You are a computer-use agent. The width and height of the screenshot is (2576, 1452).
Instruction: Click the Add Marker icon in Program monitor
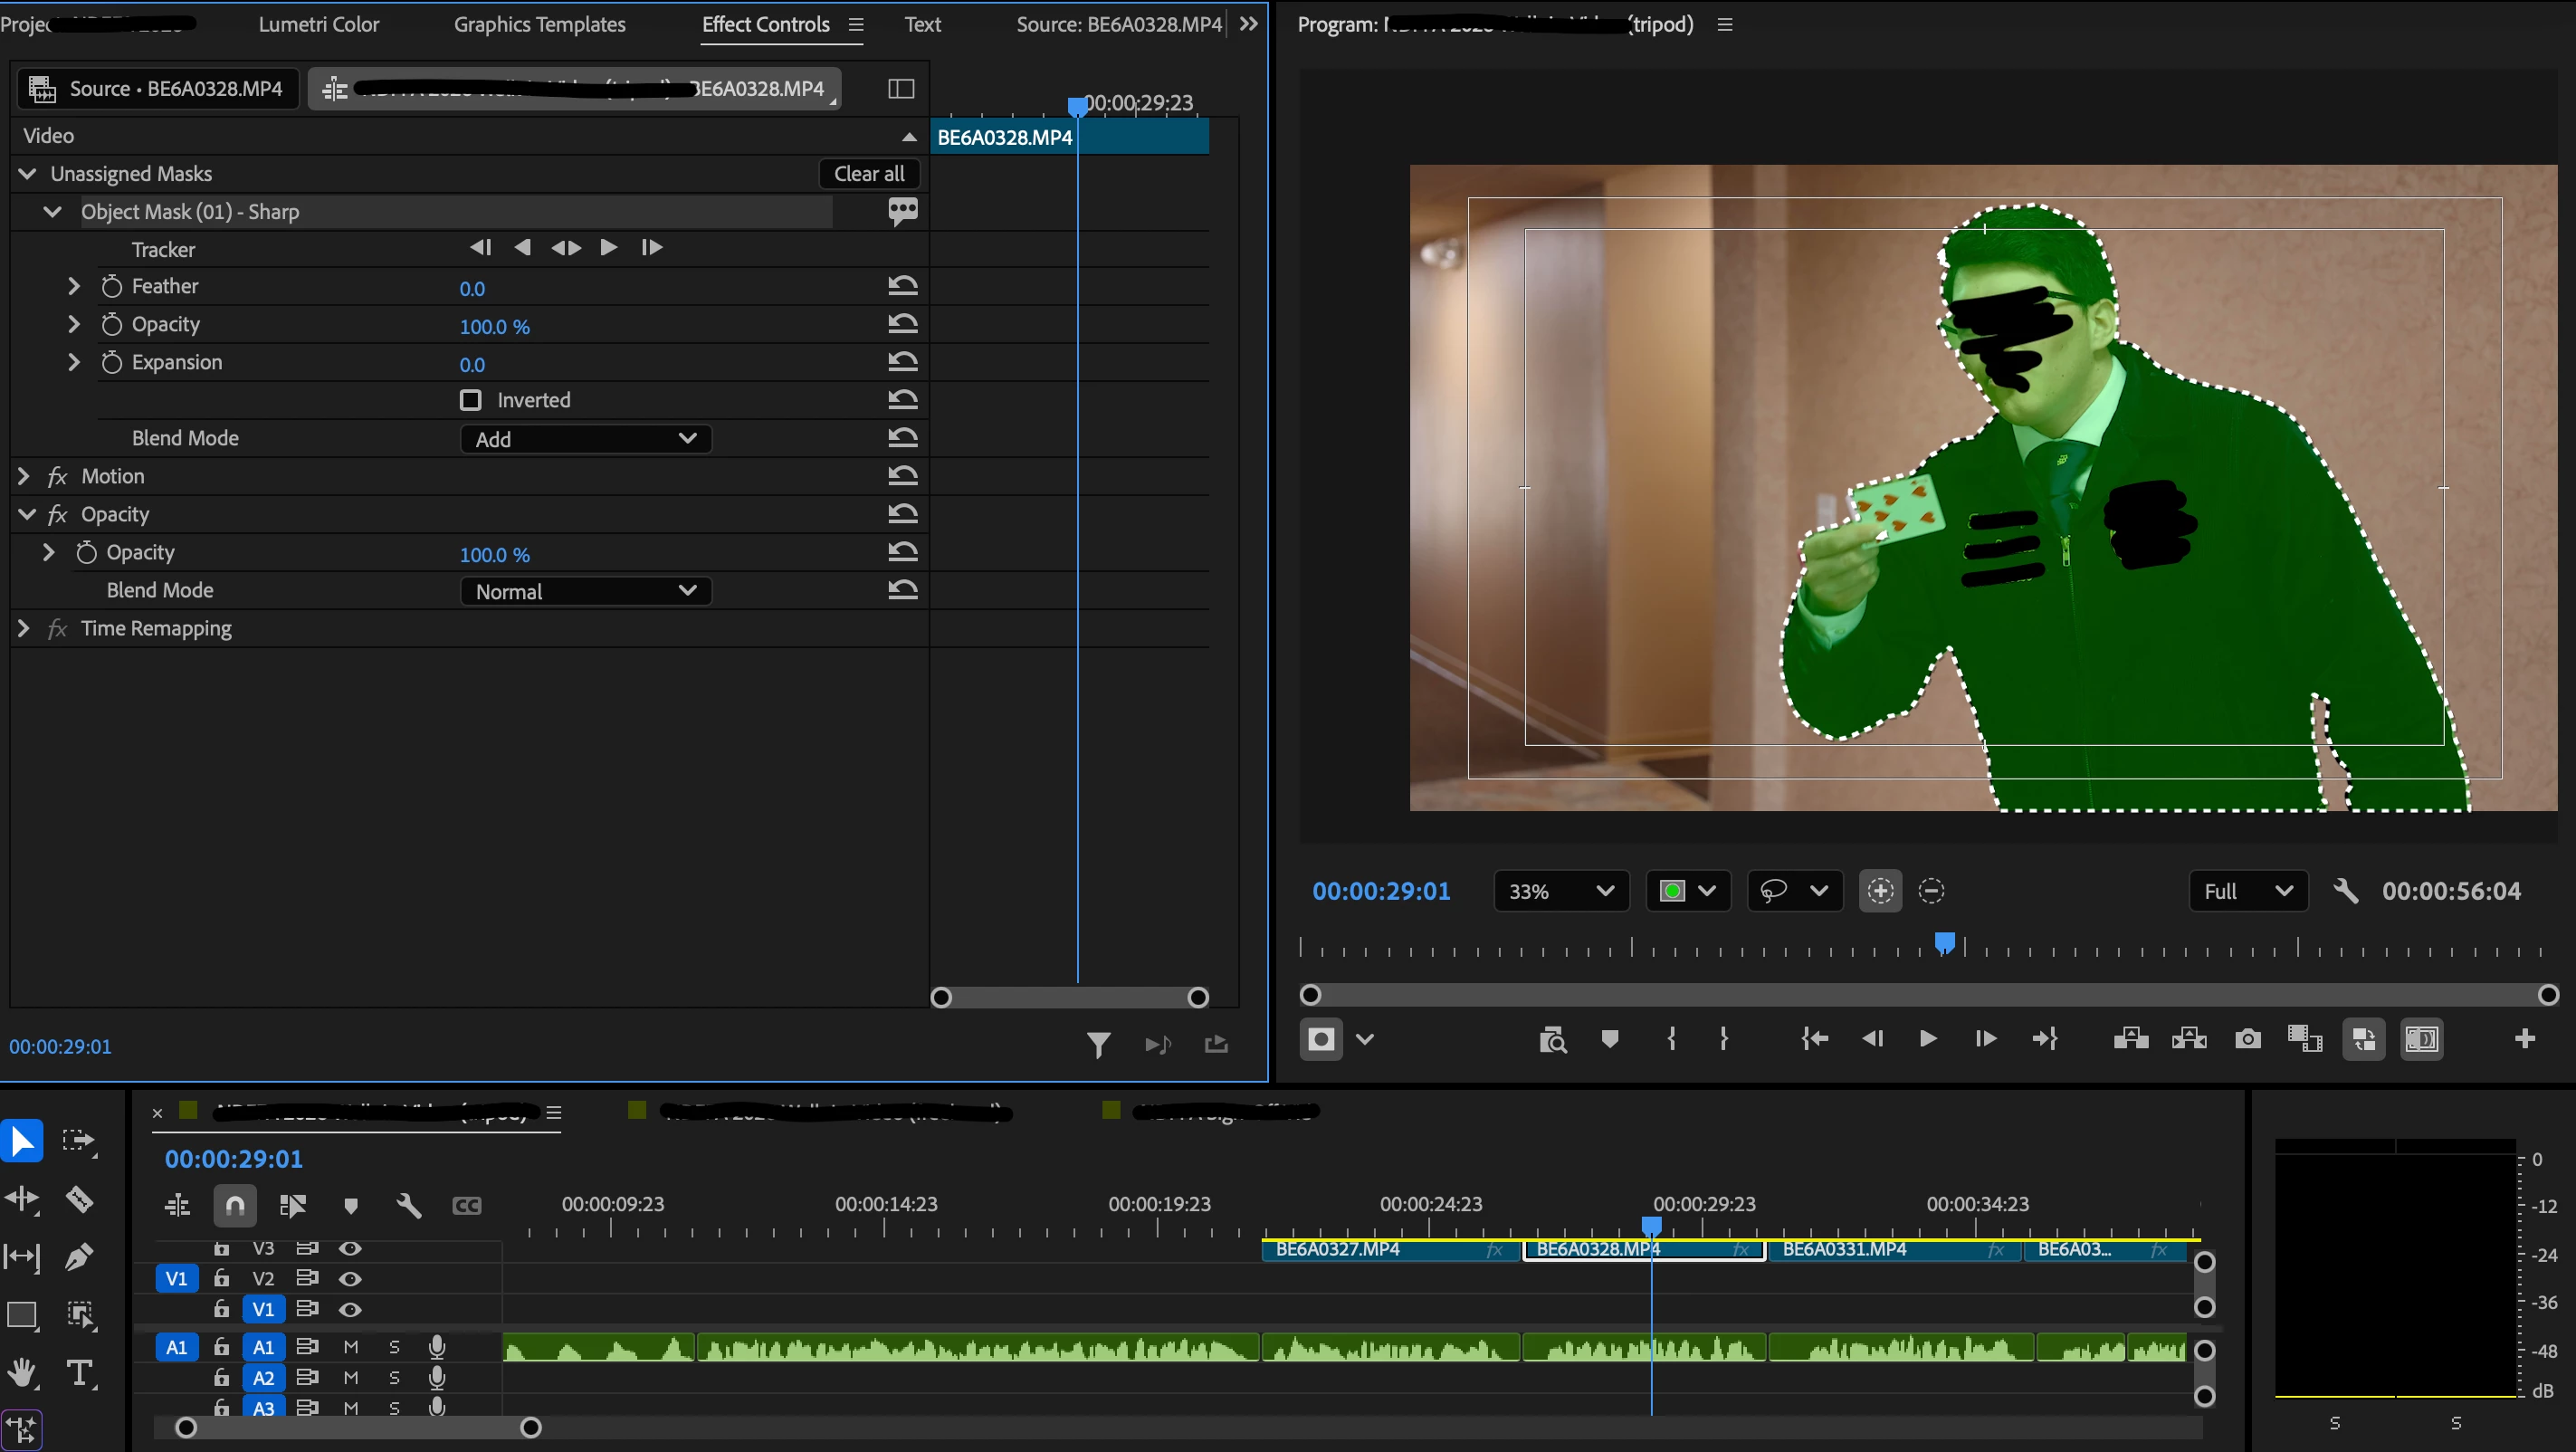pos(1609,1039)
